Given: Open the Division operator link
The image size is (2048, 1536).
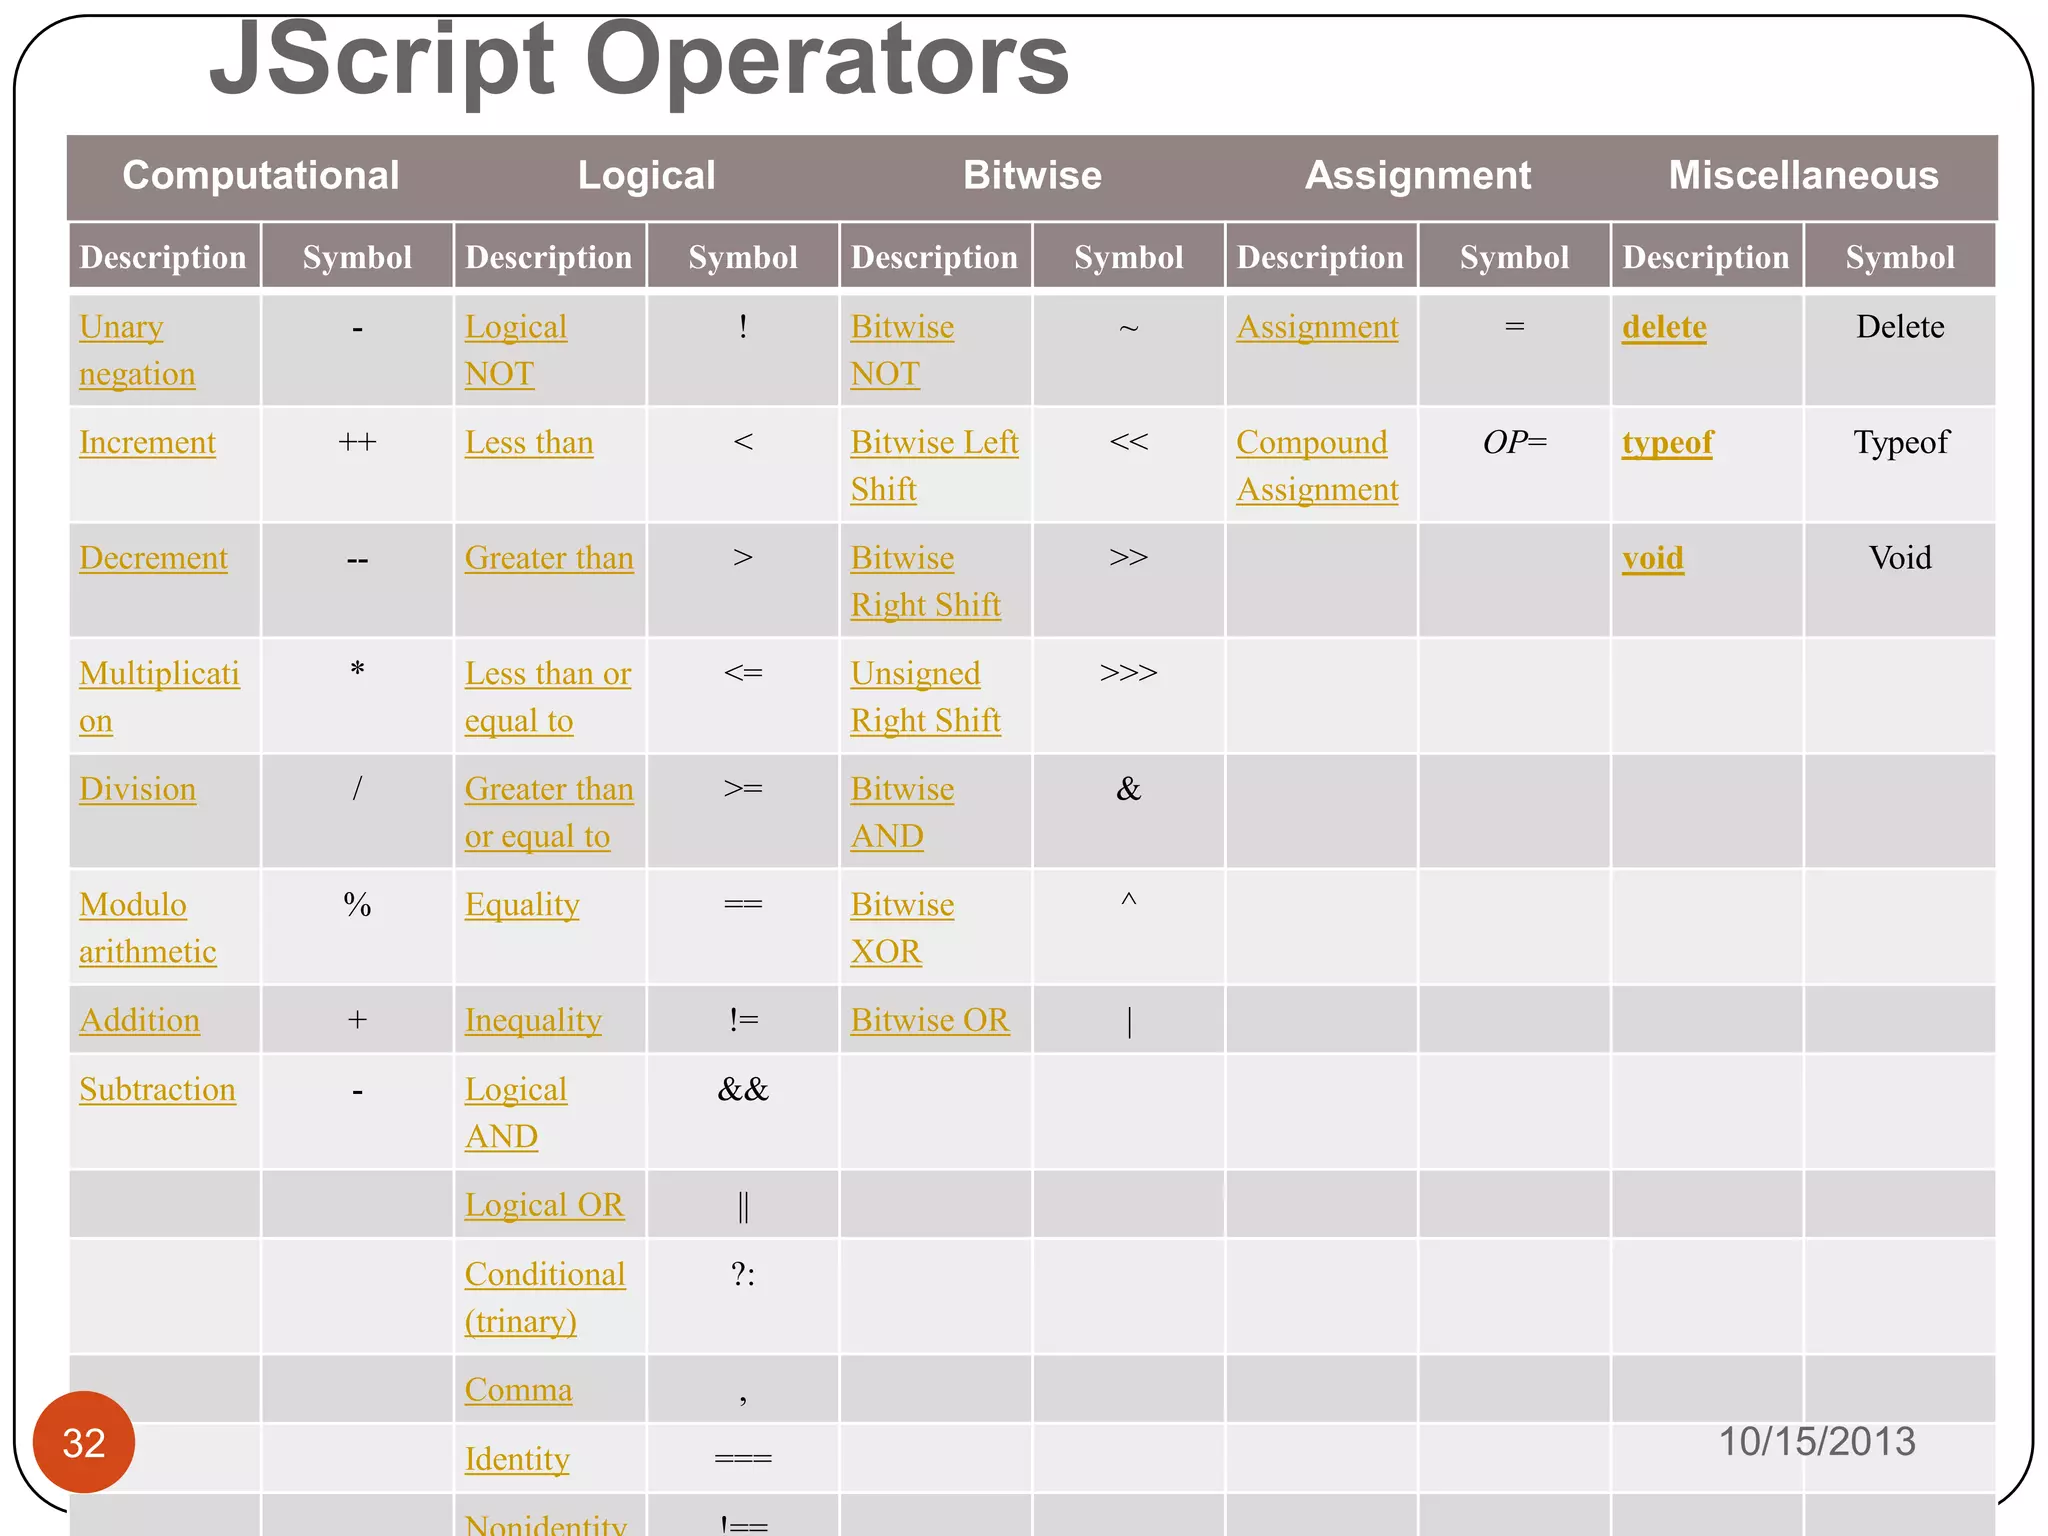Looking at the screenshot, I should point(137,789).
